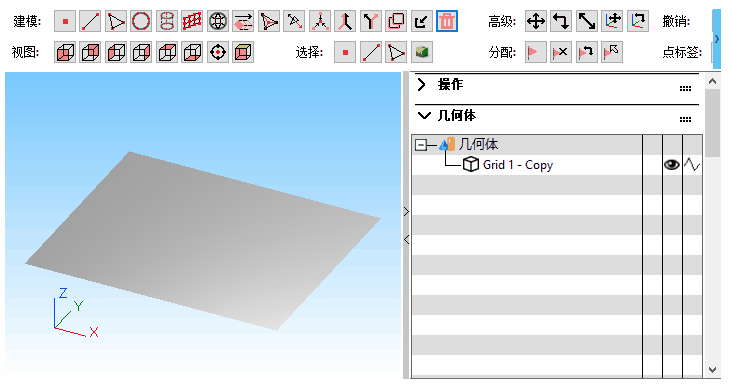Open the 几何体 panel options dots
Viewport: 732px width, 388px height.
pos(685,120)
